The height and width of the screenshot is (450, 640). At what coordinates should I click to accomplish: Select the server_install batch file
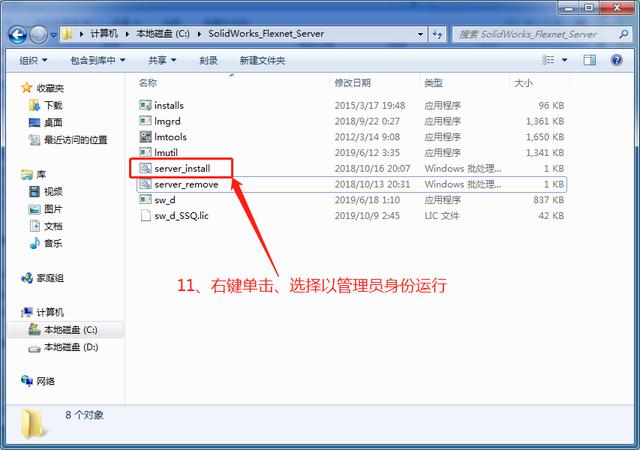pyautogui.click(x=182, y=168)
